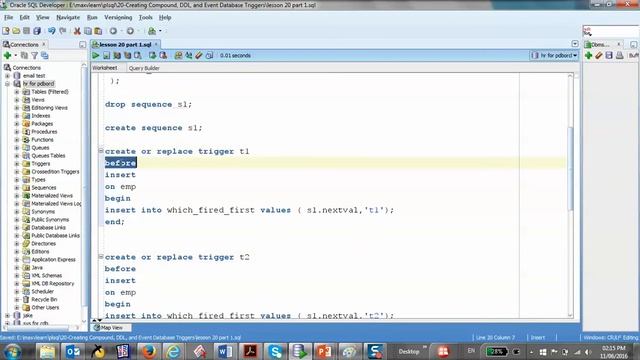Click the Open folder icon in main toolbar

[16, 31]
